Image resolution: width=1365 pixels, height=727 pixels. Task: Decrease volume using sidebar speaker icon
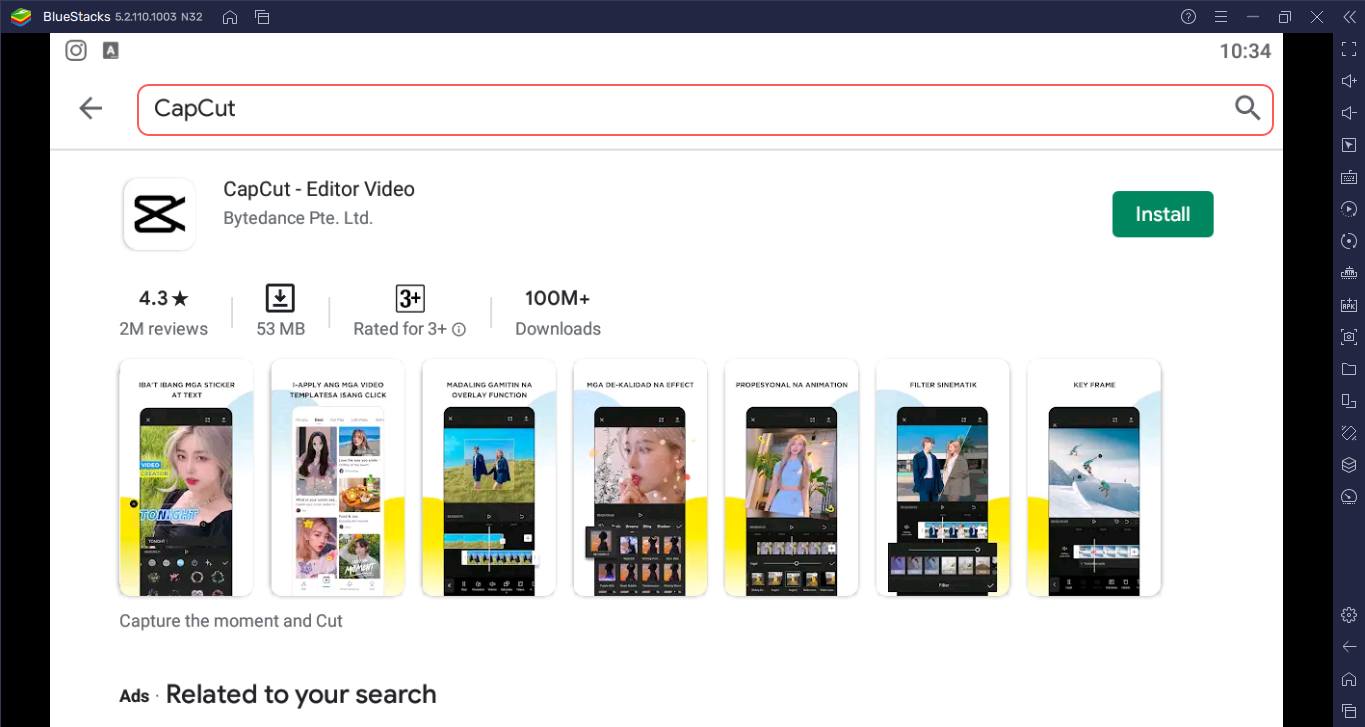click(x=1349, y=113)
